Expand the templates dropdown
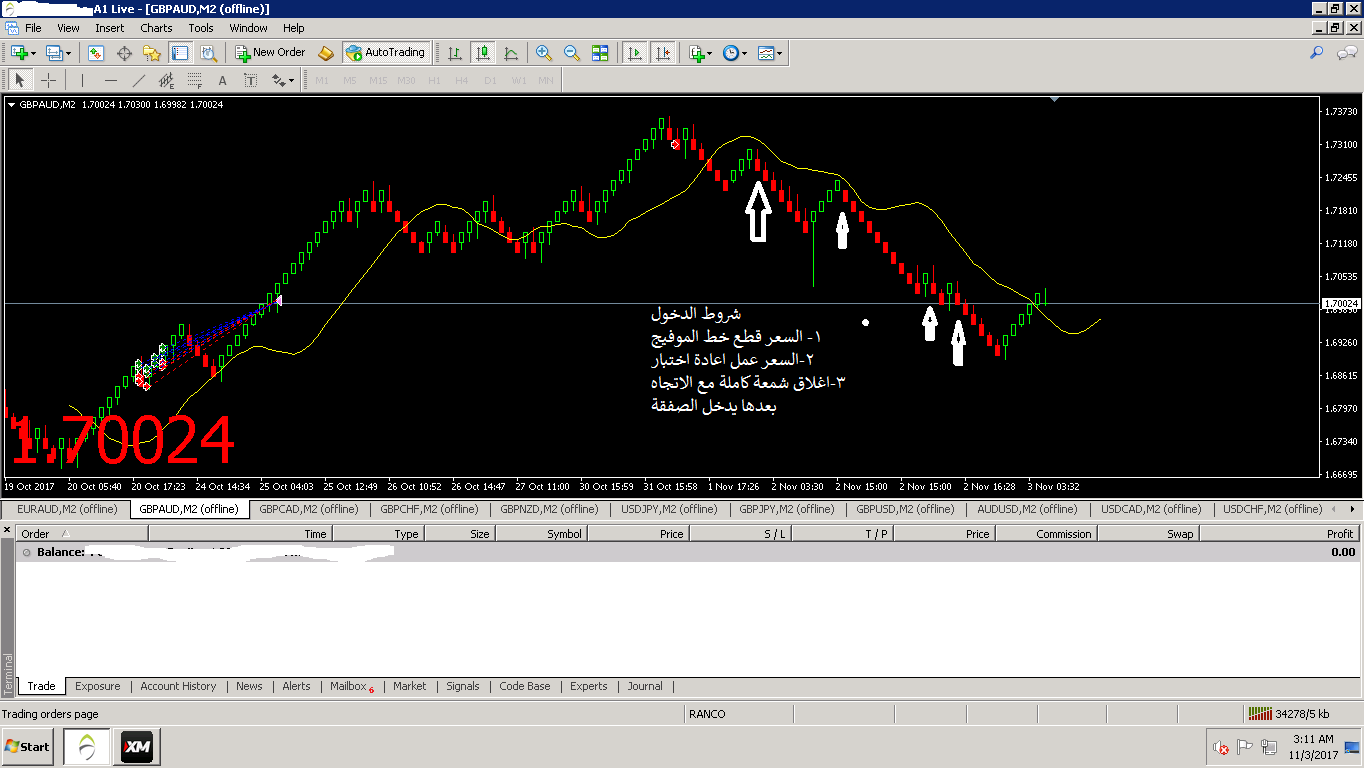Image resolution: width=1364 pixels, height=768 pixels. coord(780,53)
